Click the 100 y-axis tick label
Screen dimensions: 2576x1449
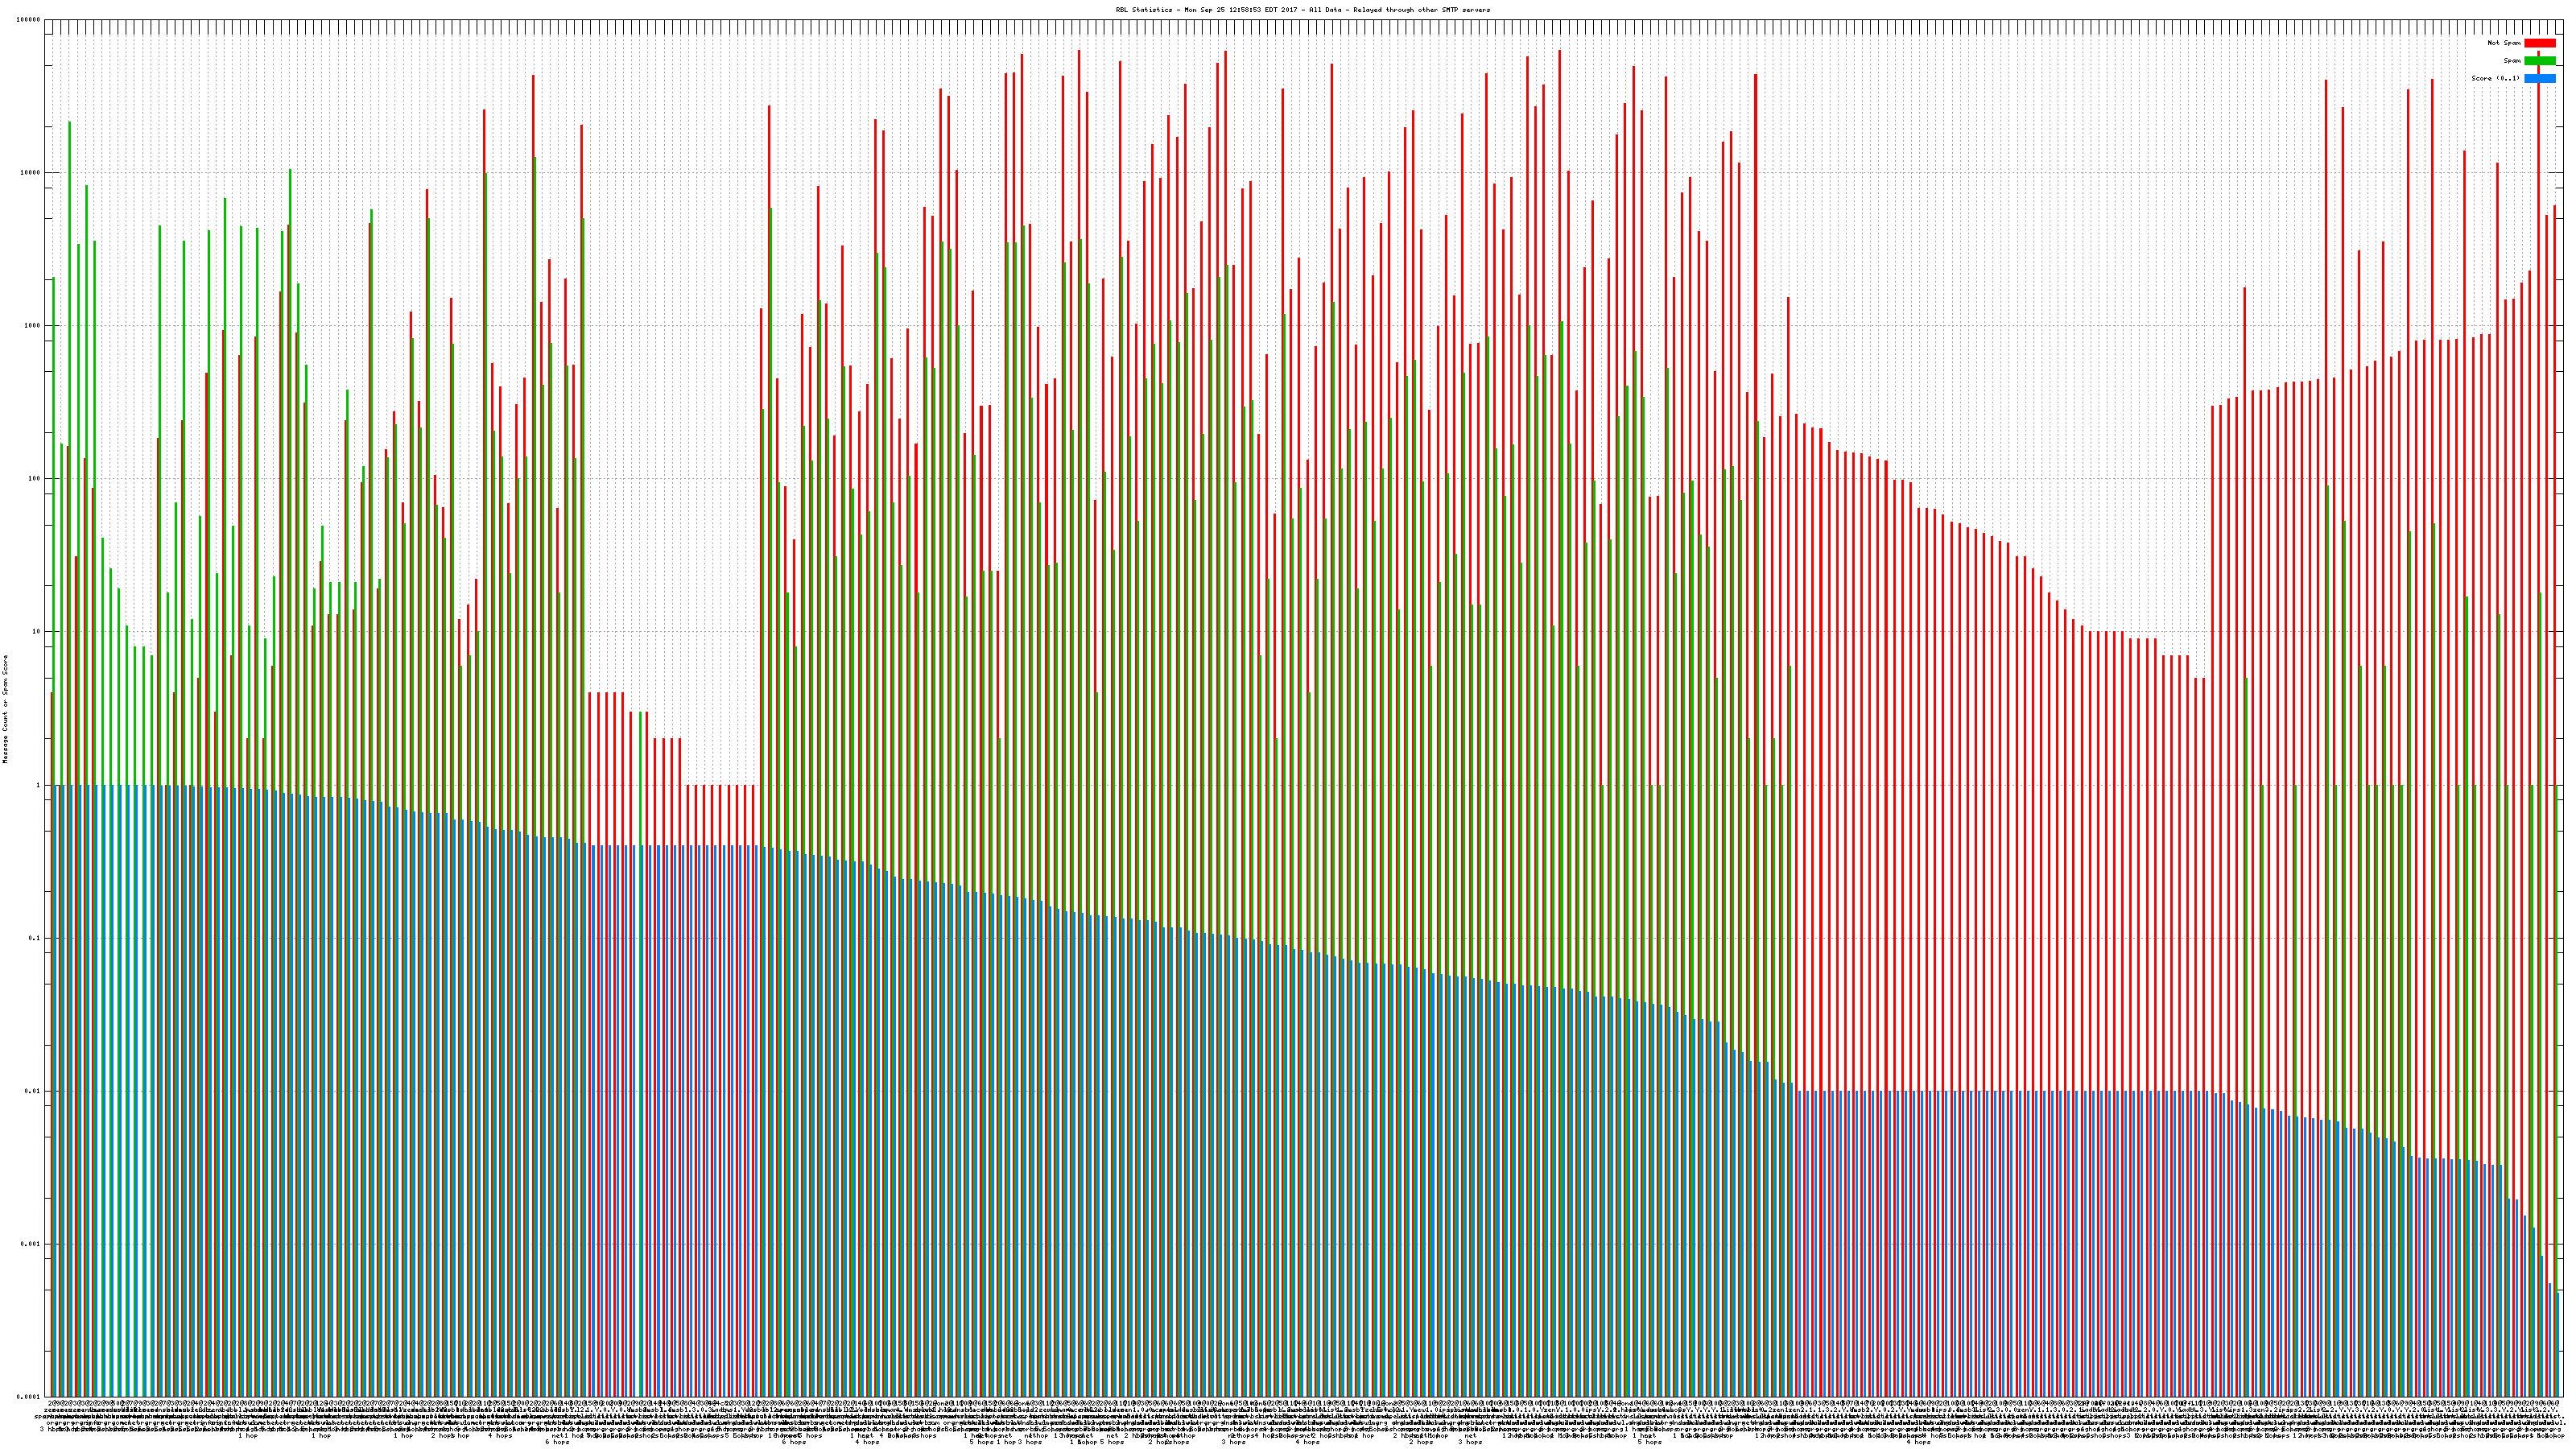tap(35, 478)
